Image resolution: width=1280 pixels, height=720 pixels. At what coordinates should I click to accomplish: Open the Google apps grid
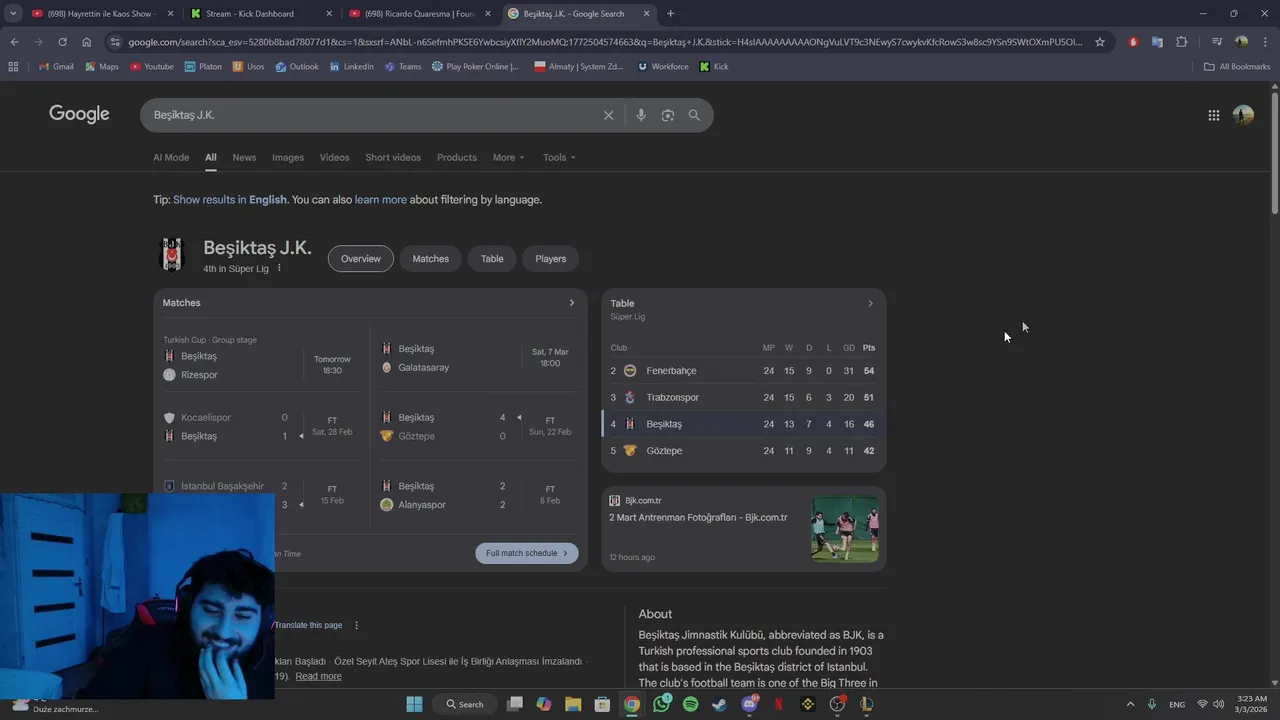[x=1213, y=115]
